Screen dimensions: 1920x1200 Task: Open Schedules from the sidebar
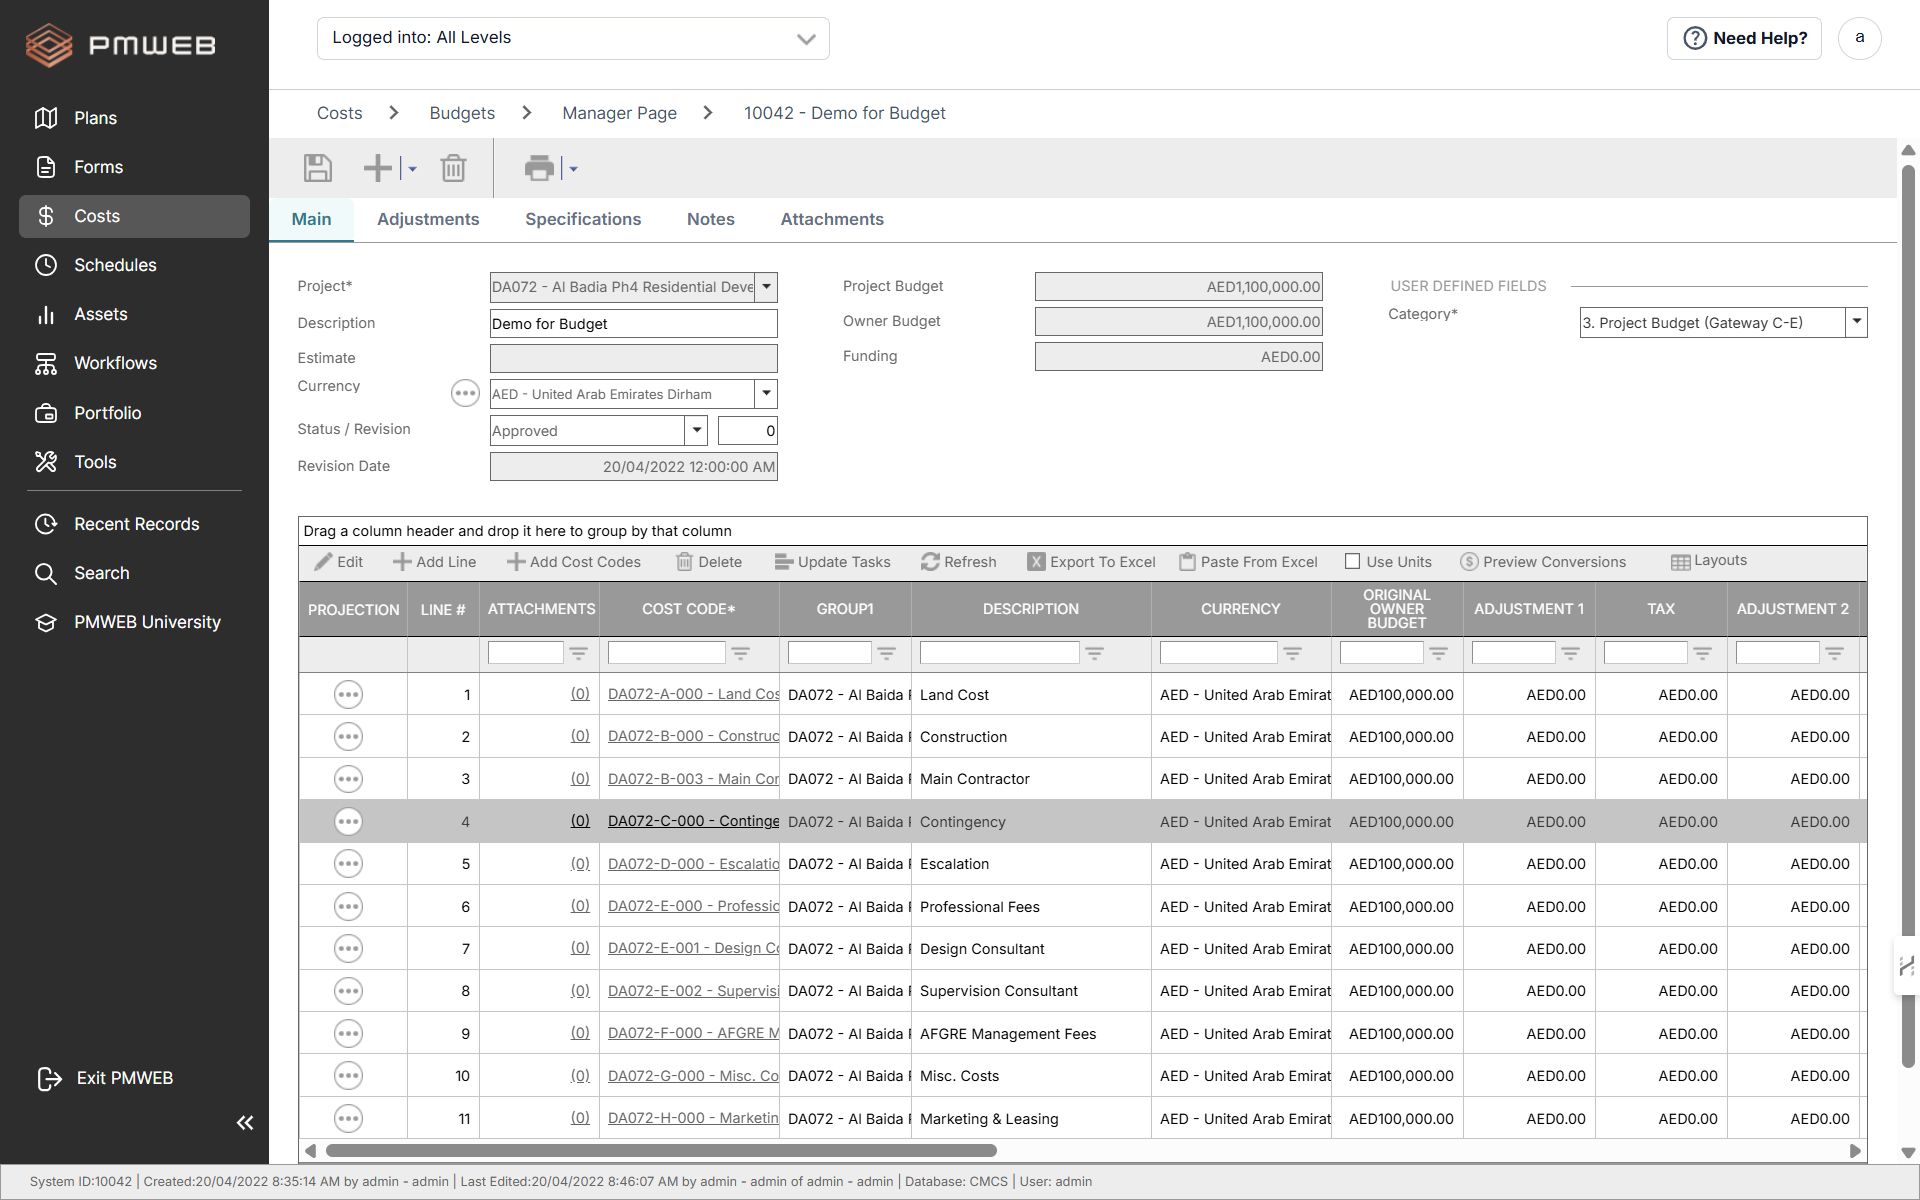point(115,265)
